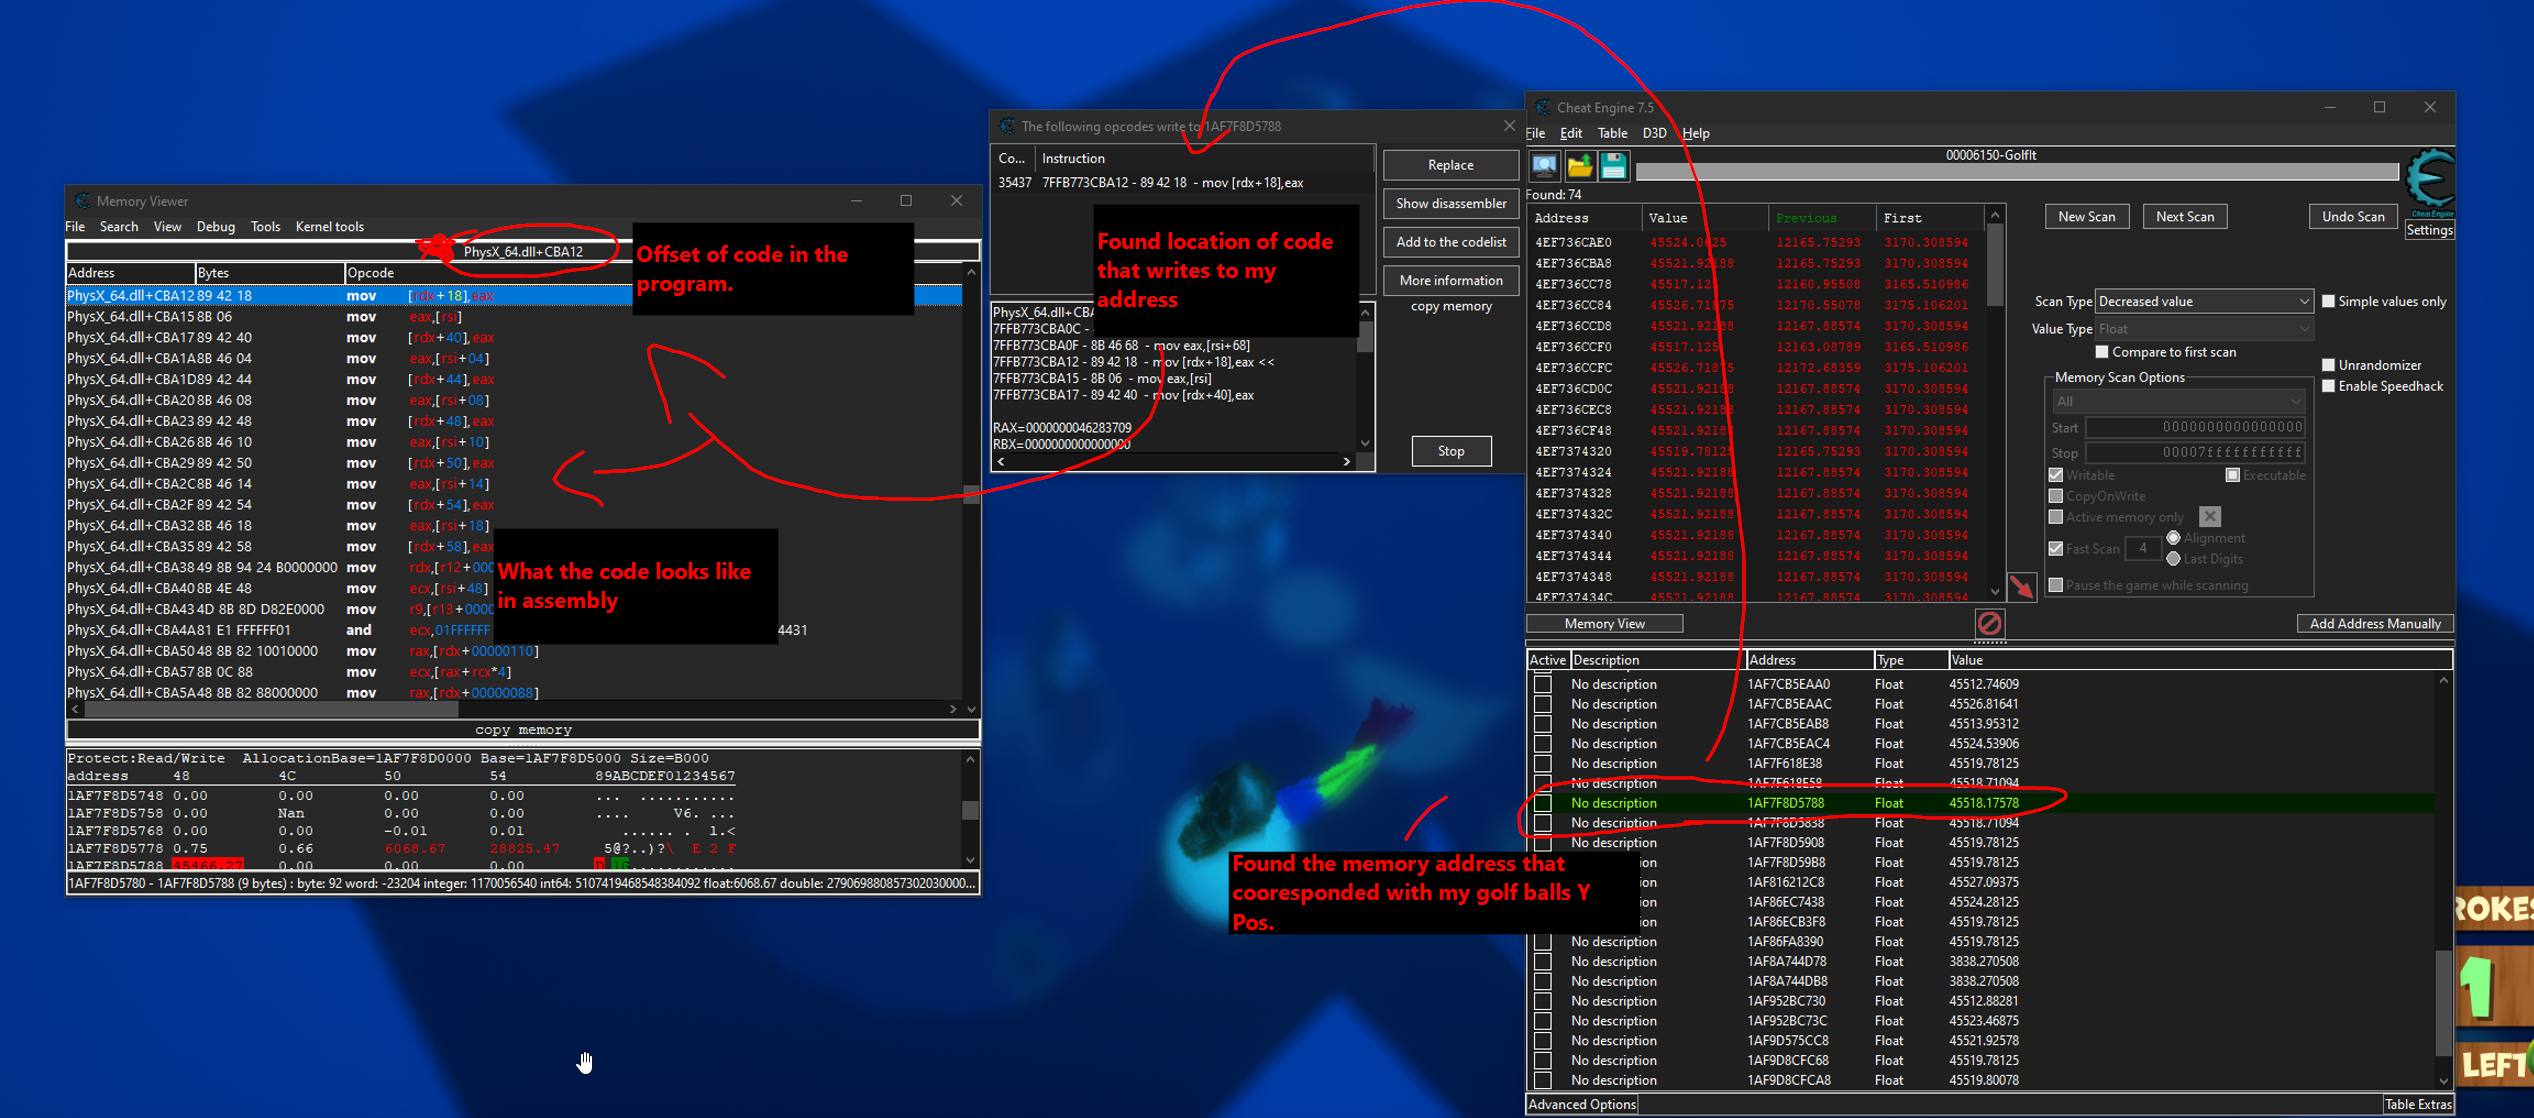Select the PhysX_64.dll+CBA15 disassembly row
Viewport: 2534px width, 1118px height.
click(514, 317)
